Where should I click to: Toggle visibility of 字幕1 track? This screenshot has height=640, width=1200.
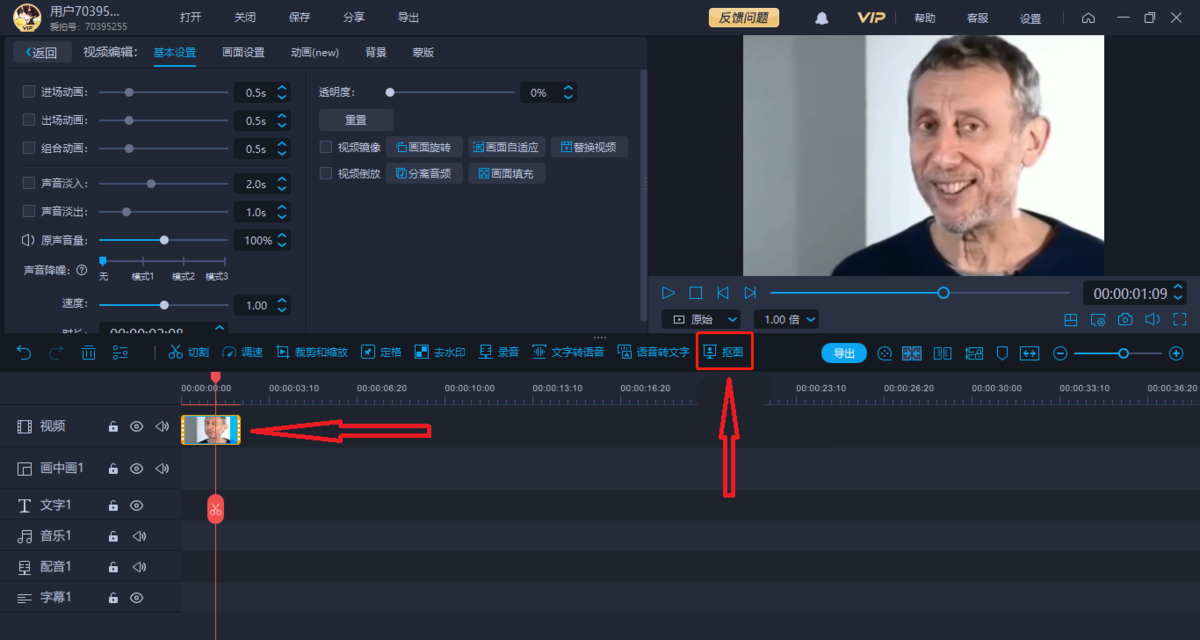[x=137, y=598]
